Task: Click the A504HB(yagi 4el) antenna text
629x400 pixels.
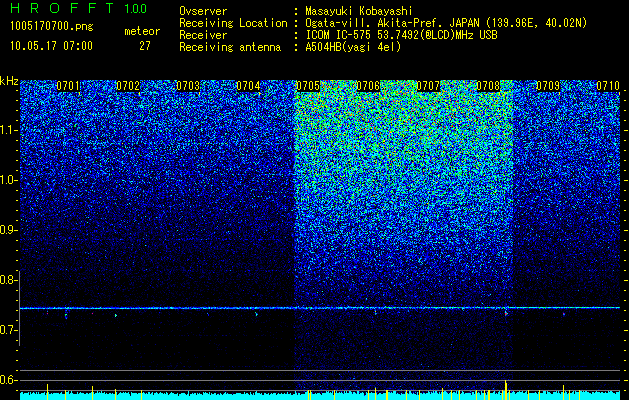Action: click(x=353, y=47)
